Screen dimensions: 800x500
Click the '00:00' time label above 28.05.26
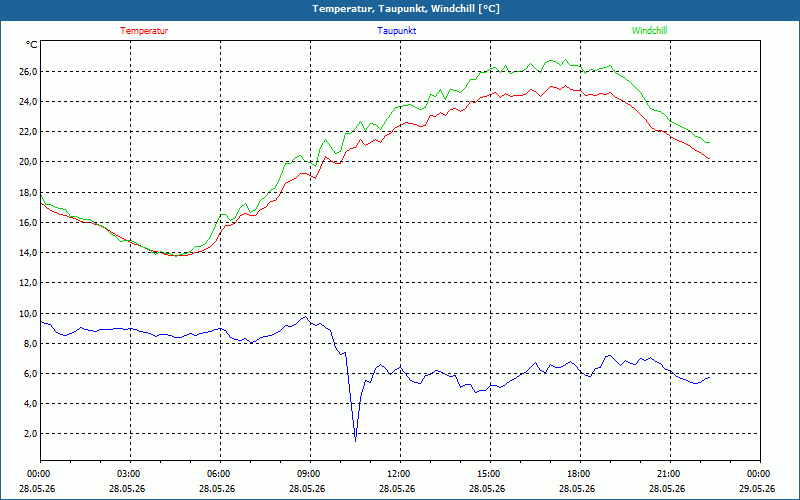coord(37,474)
